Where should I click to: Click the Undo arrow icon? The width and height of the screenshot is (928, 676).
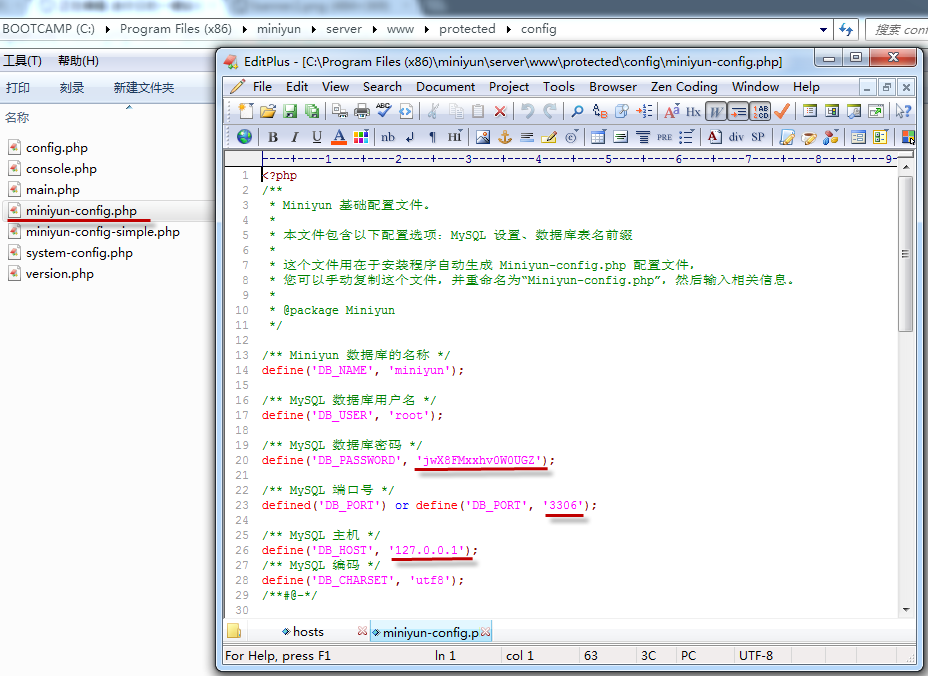527,111
